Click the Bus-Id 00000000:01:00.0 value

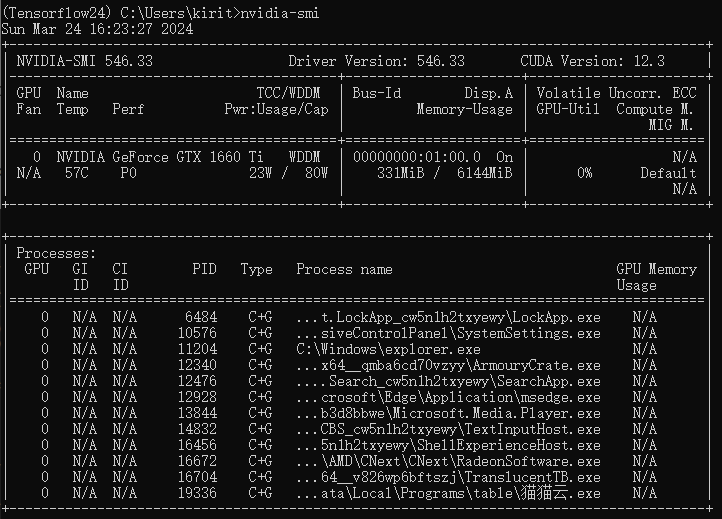click(x=417, y=157)
